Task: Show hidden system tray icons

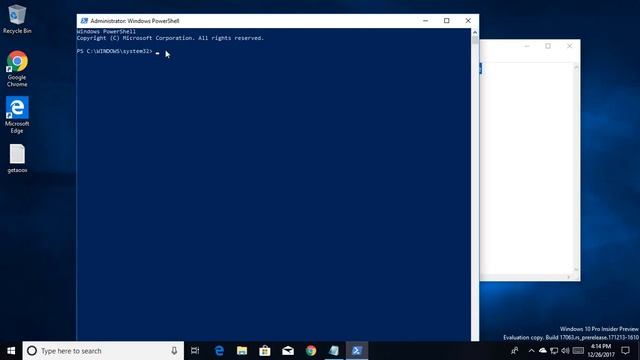Action: (x=531, y=351)
